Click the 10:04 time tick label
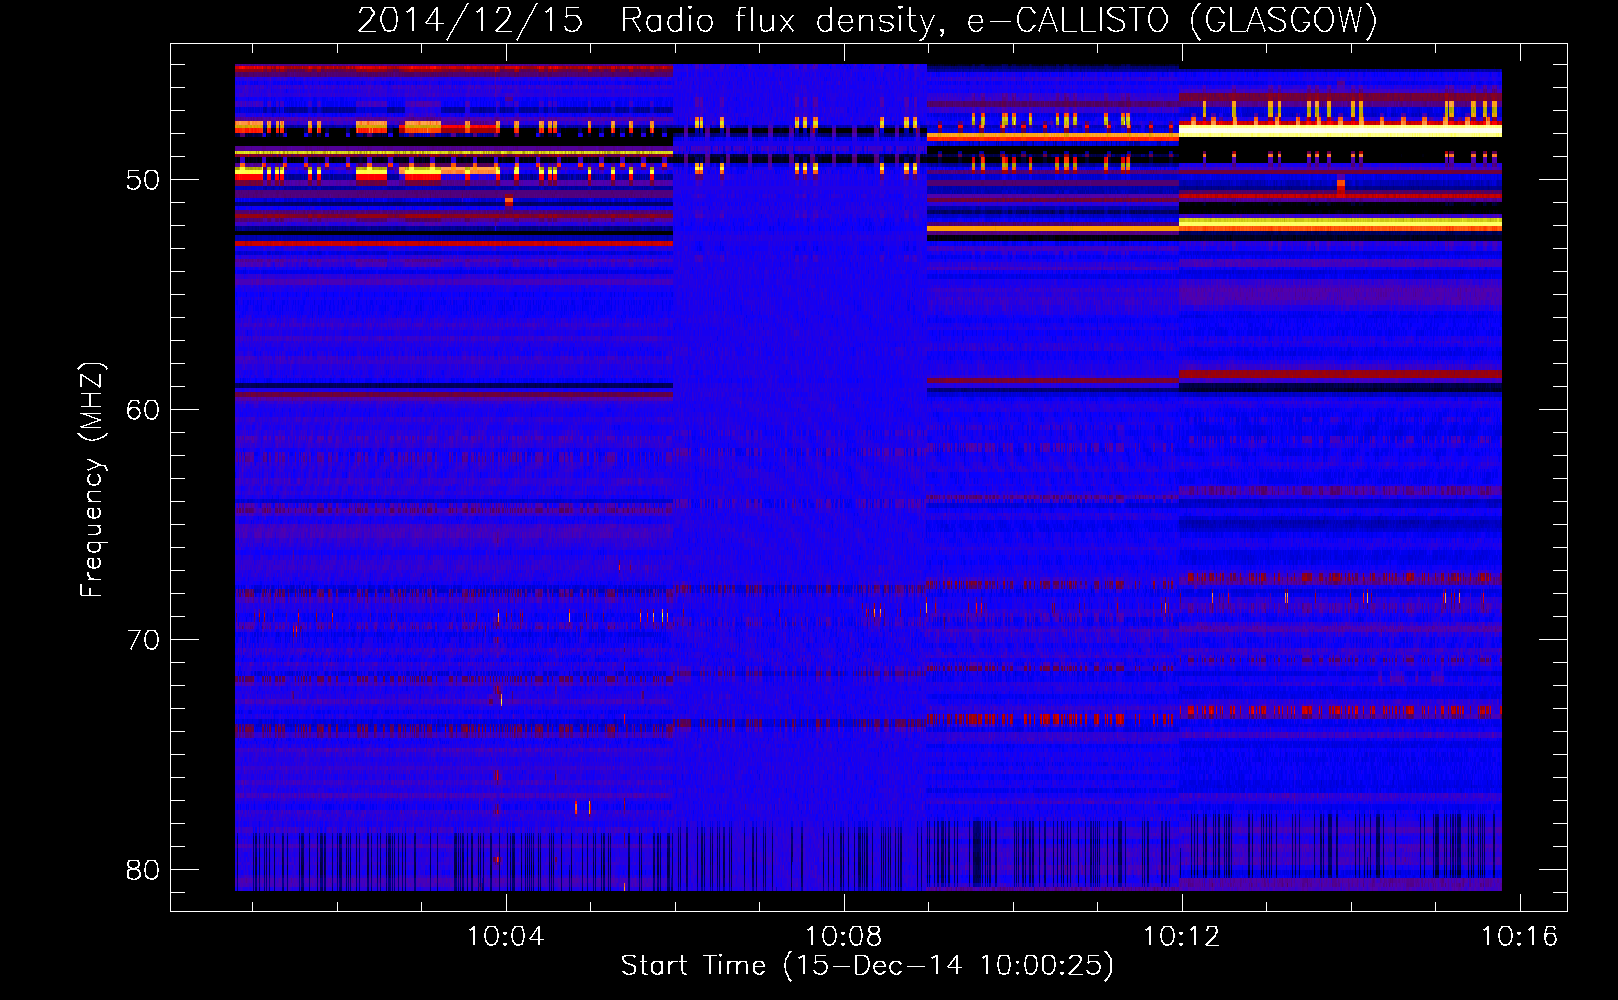This screenshot has height=1000, width=1618. click(x=506, y=936)
